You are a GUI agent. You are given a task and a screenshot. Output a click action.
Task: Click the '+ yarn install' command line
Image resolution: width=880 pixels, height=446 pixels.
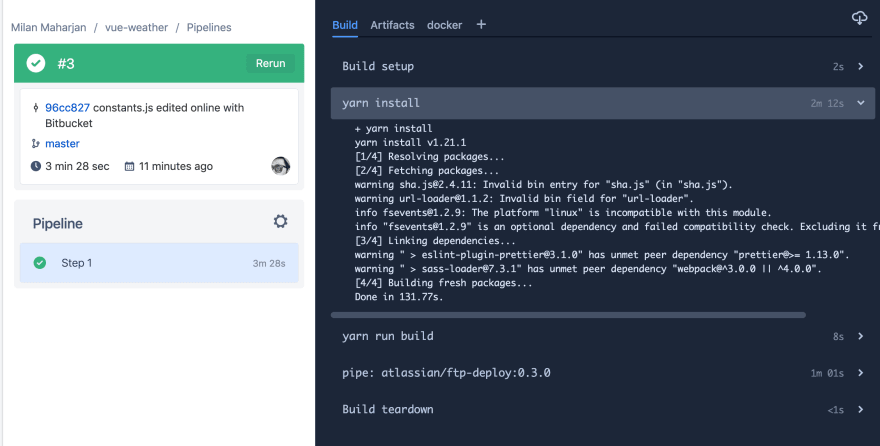(393, 128)
